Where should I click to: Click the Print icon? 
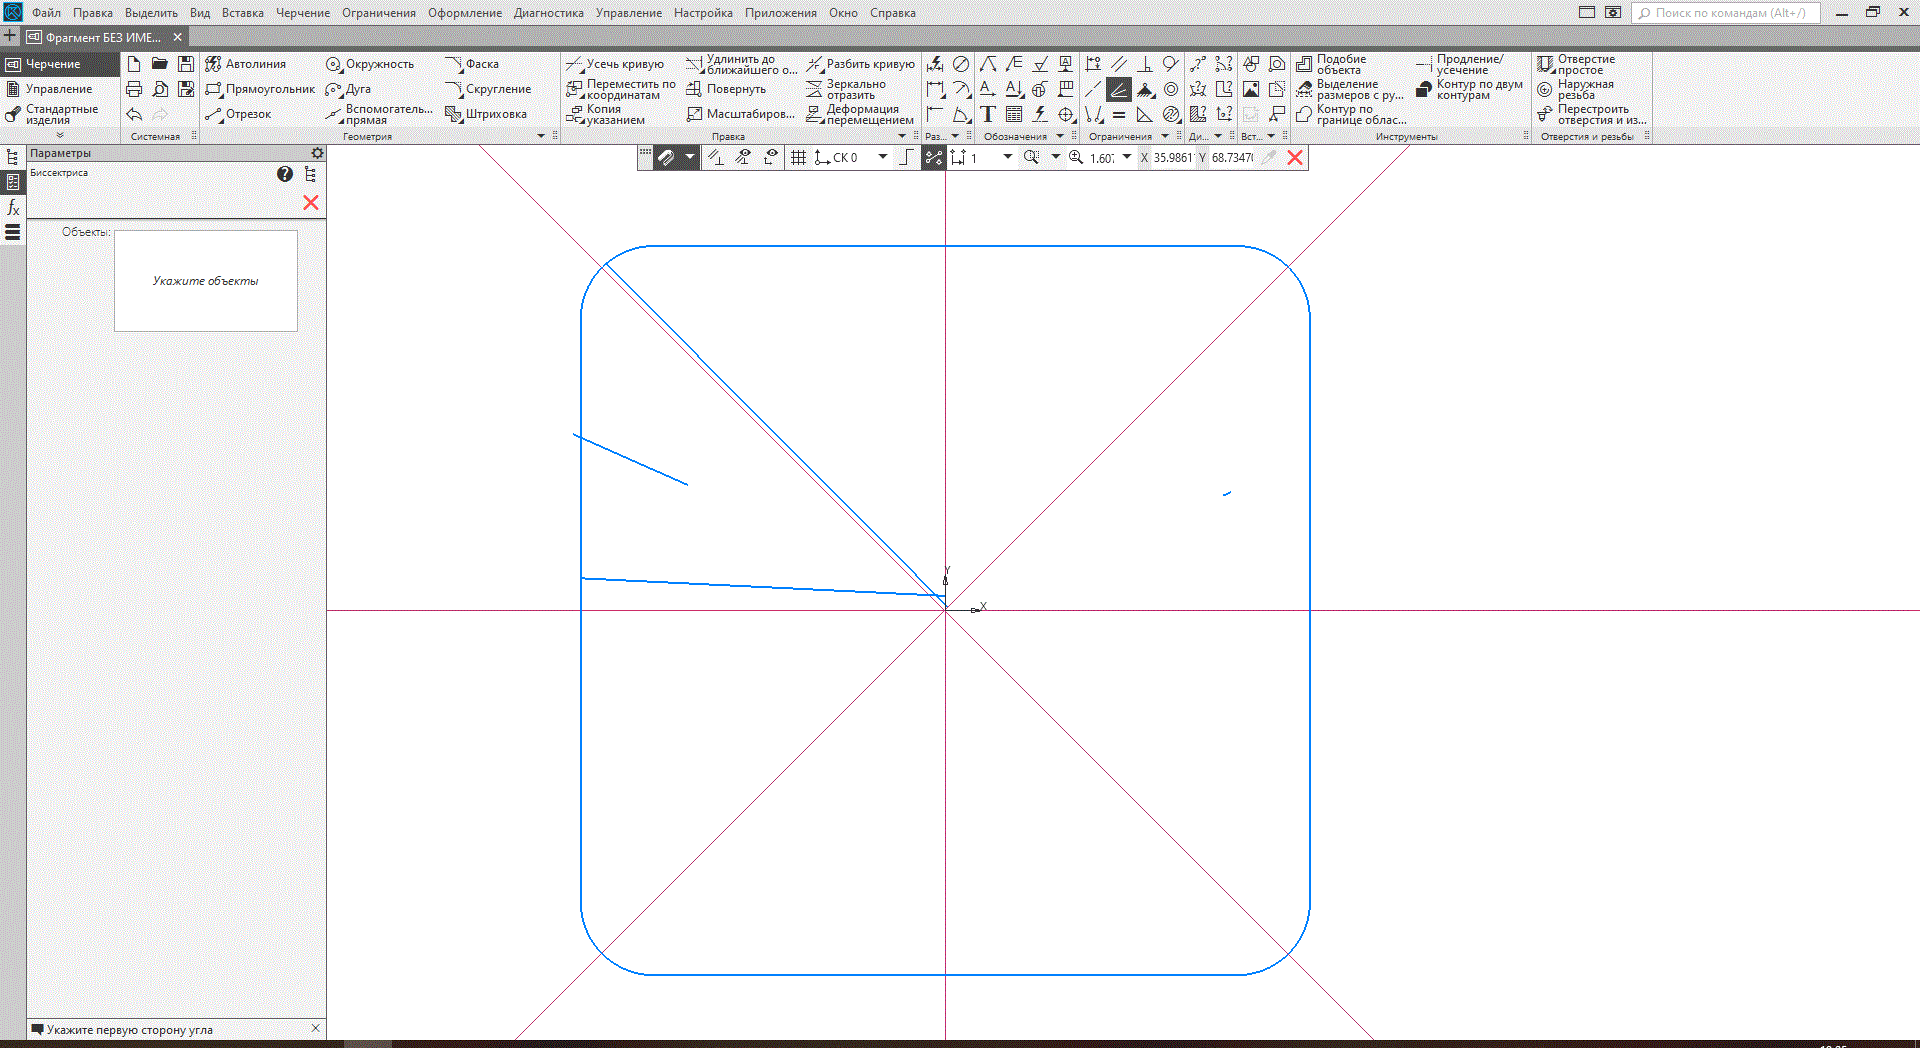(x=134, y=89)
